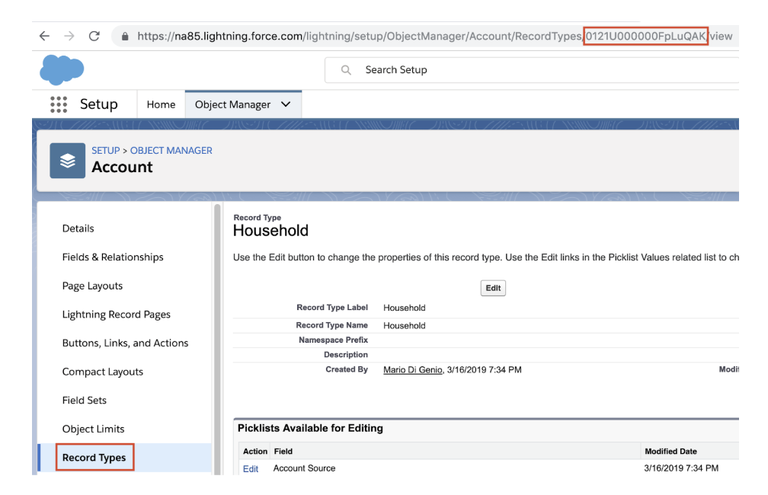Click the Account page title
Viewport: 768px width, 495px height.
point(122,167)
